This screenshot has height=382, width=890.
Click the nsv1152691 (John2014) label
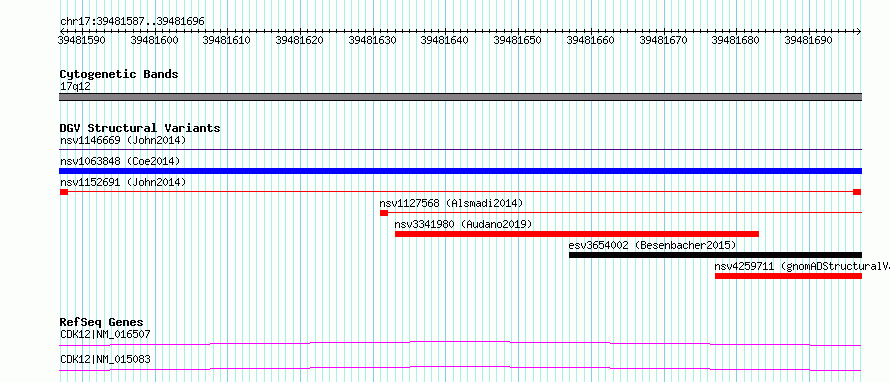point(123,182)
